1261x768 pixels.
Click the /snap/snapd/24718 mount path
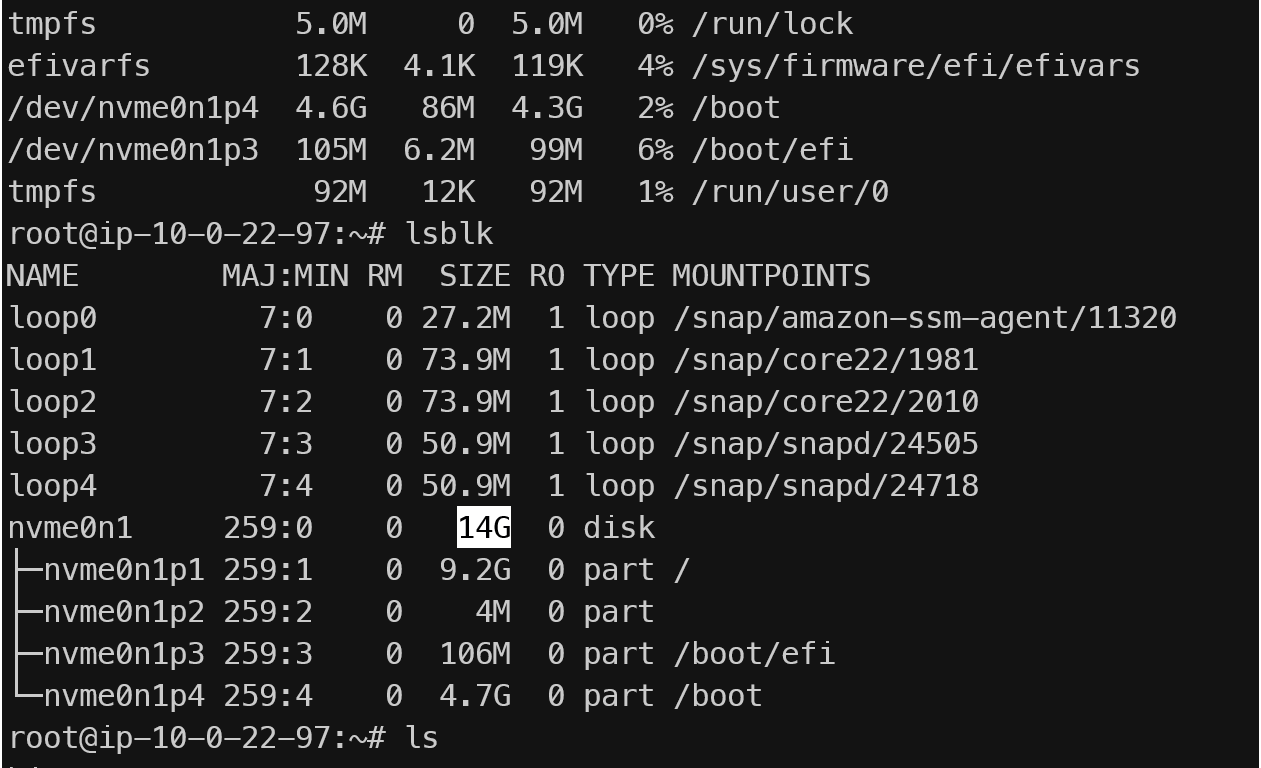(826, 486)
